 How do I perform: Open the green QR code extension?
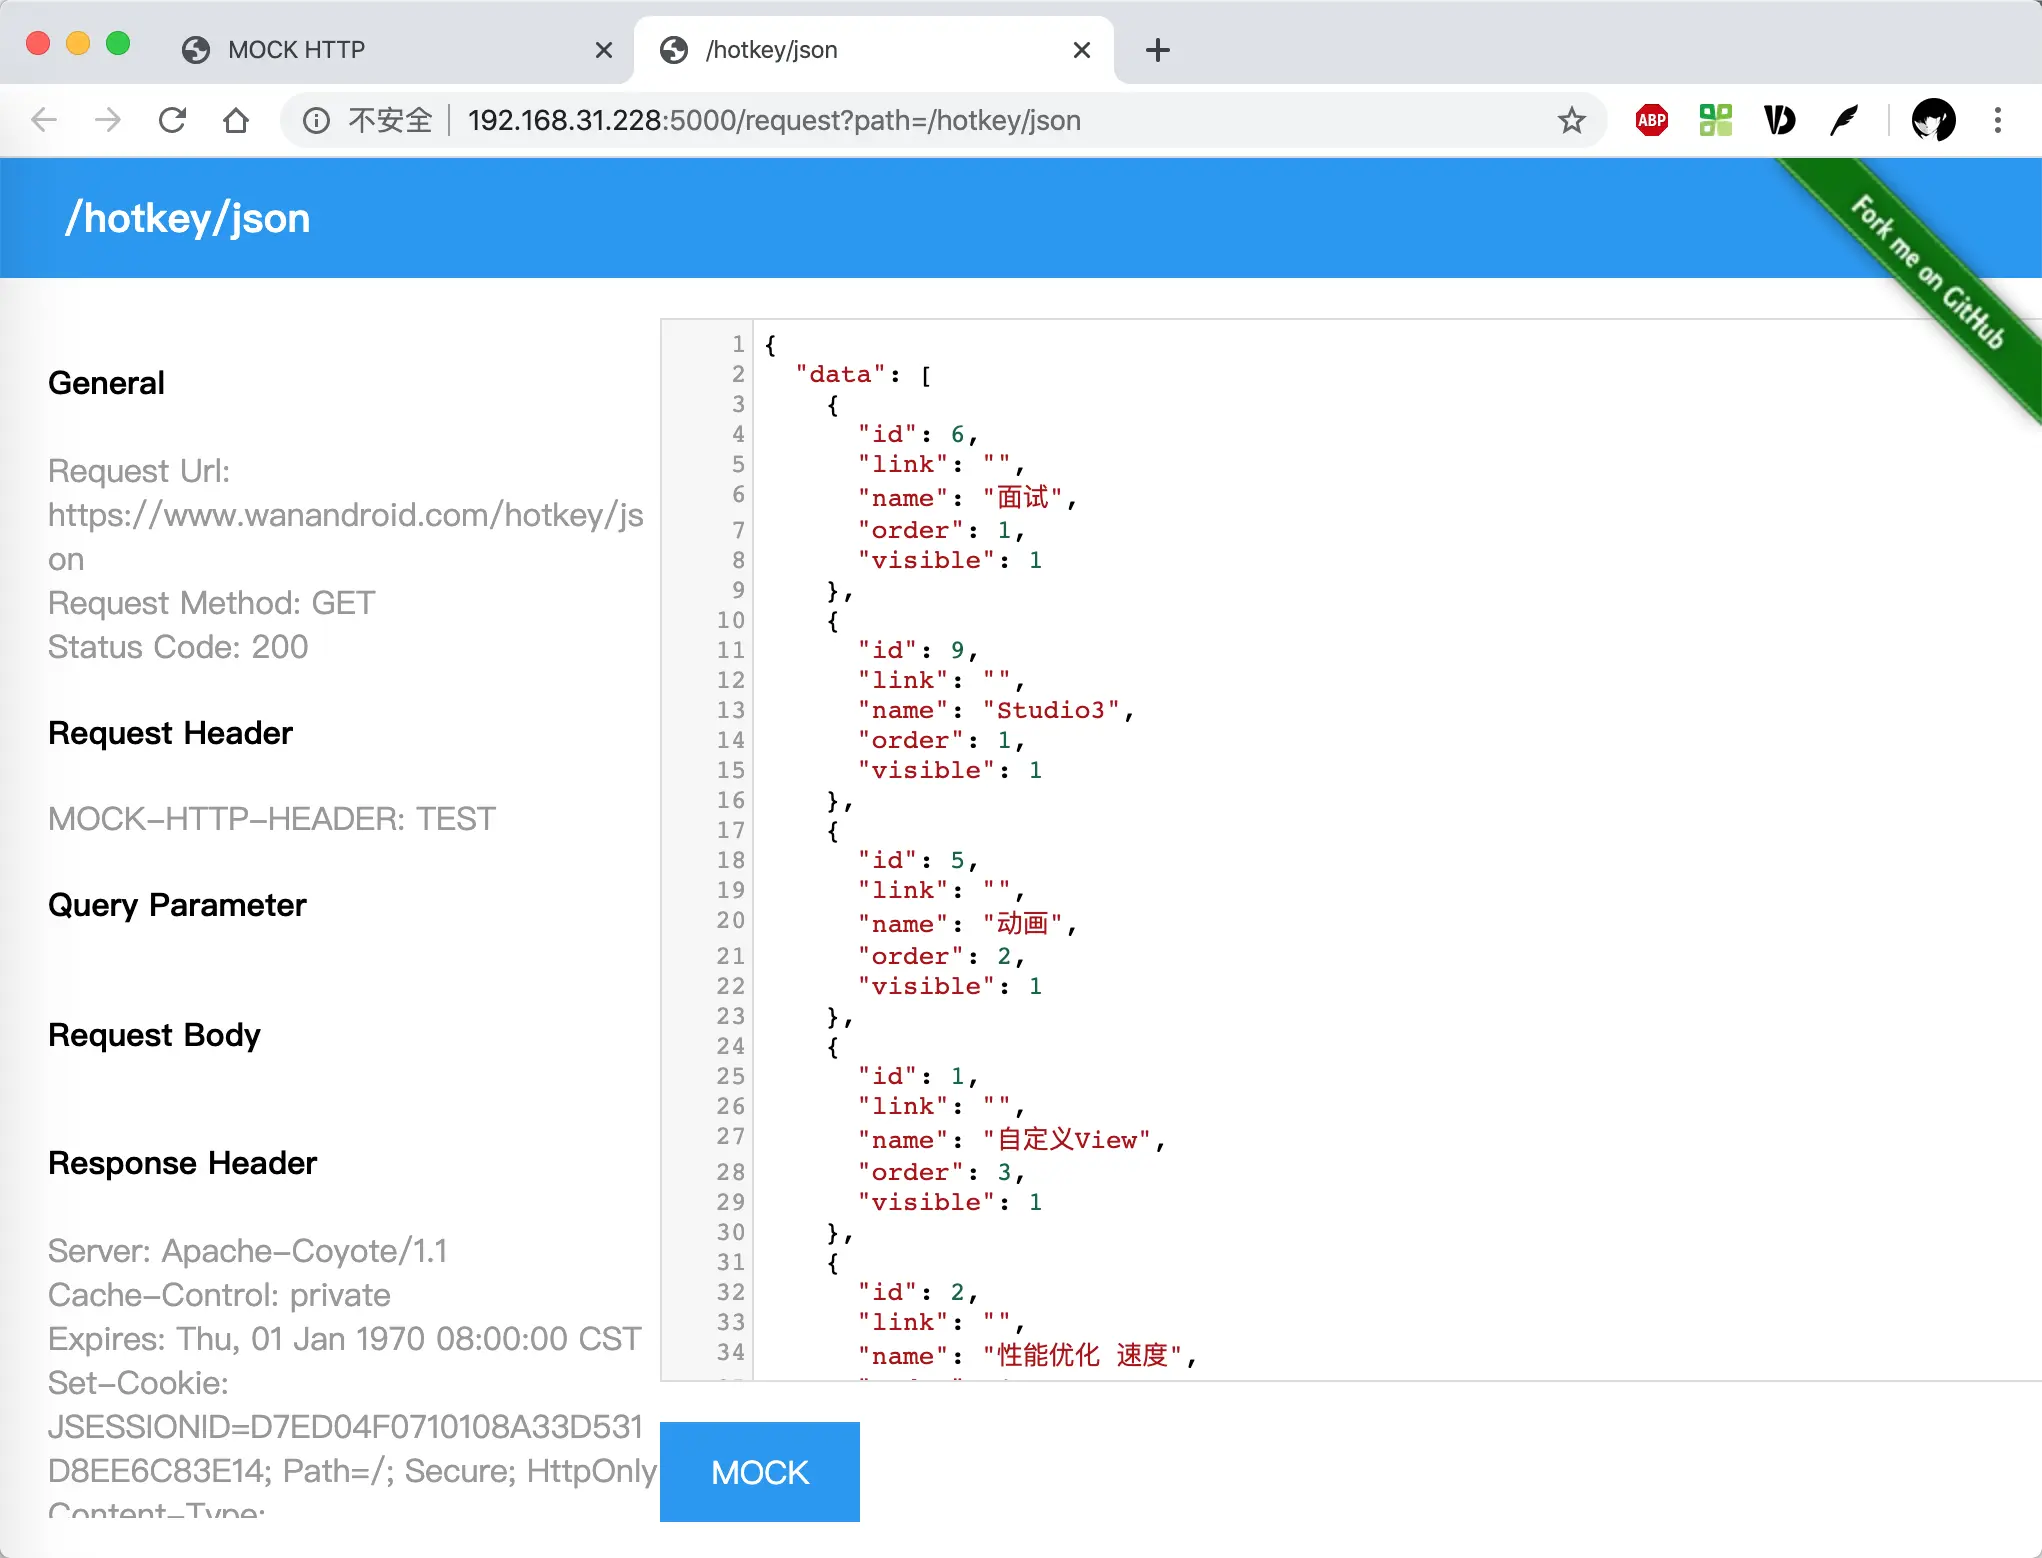(1715, 121)
